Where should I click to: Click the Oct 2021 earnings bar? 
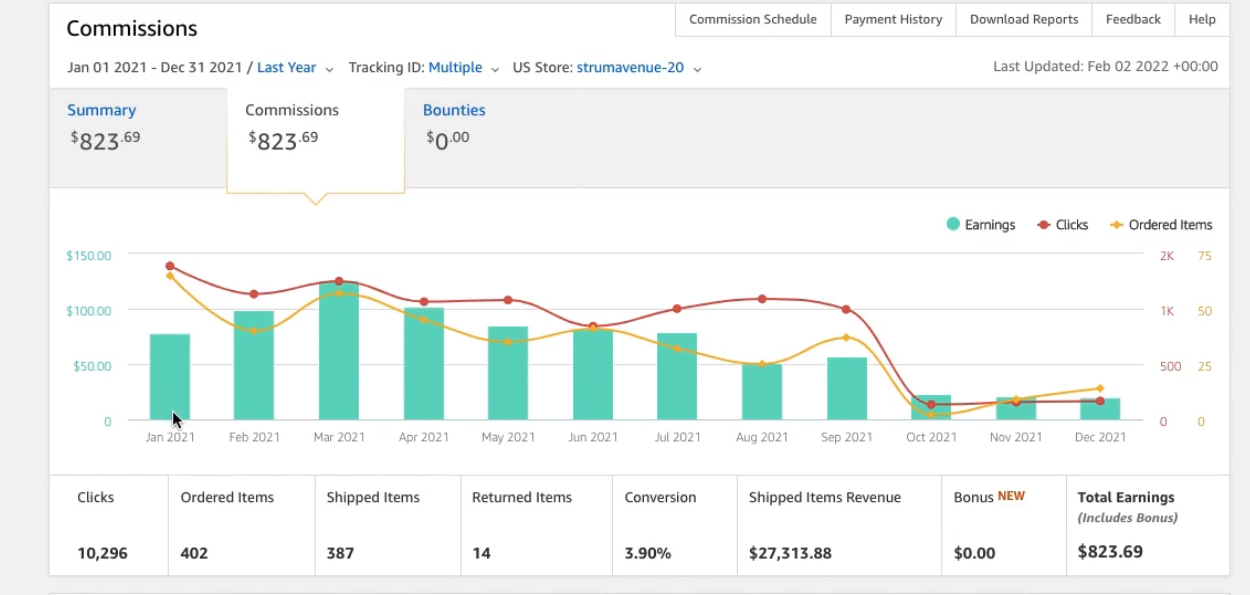[931, 407]
